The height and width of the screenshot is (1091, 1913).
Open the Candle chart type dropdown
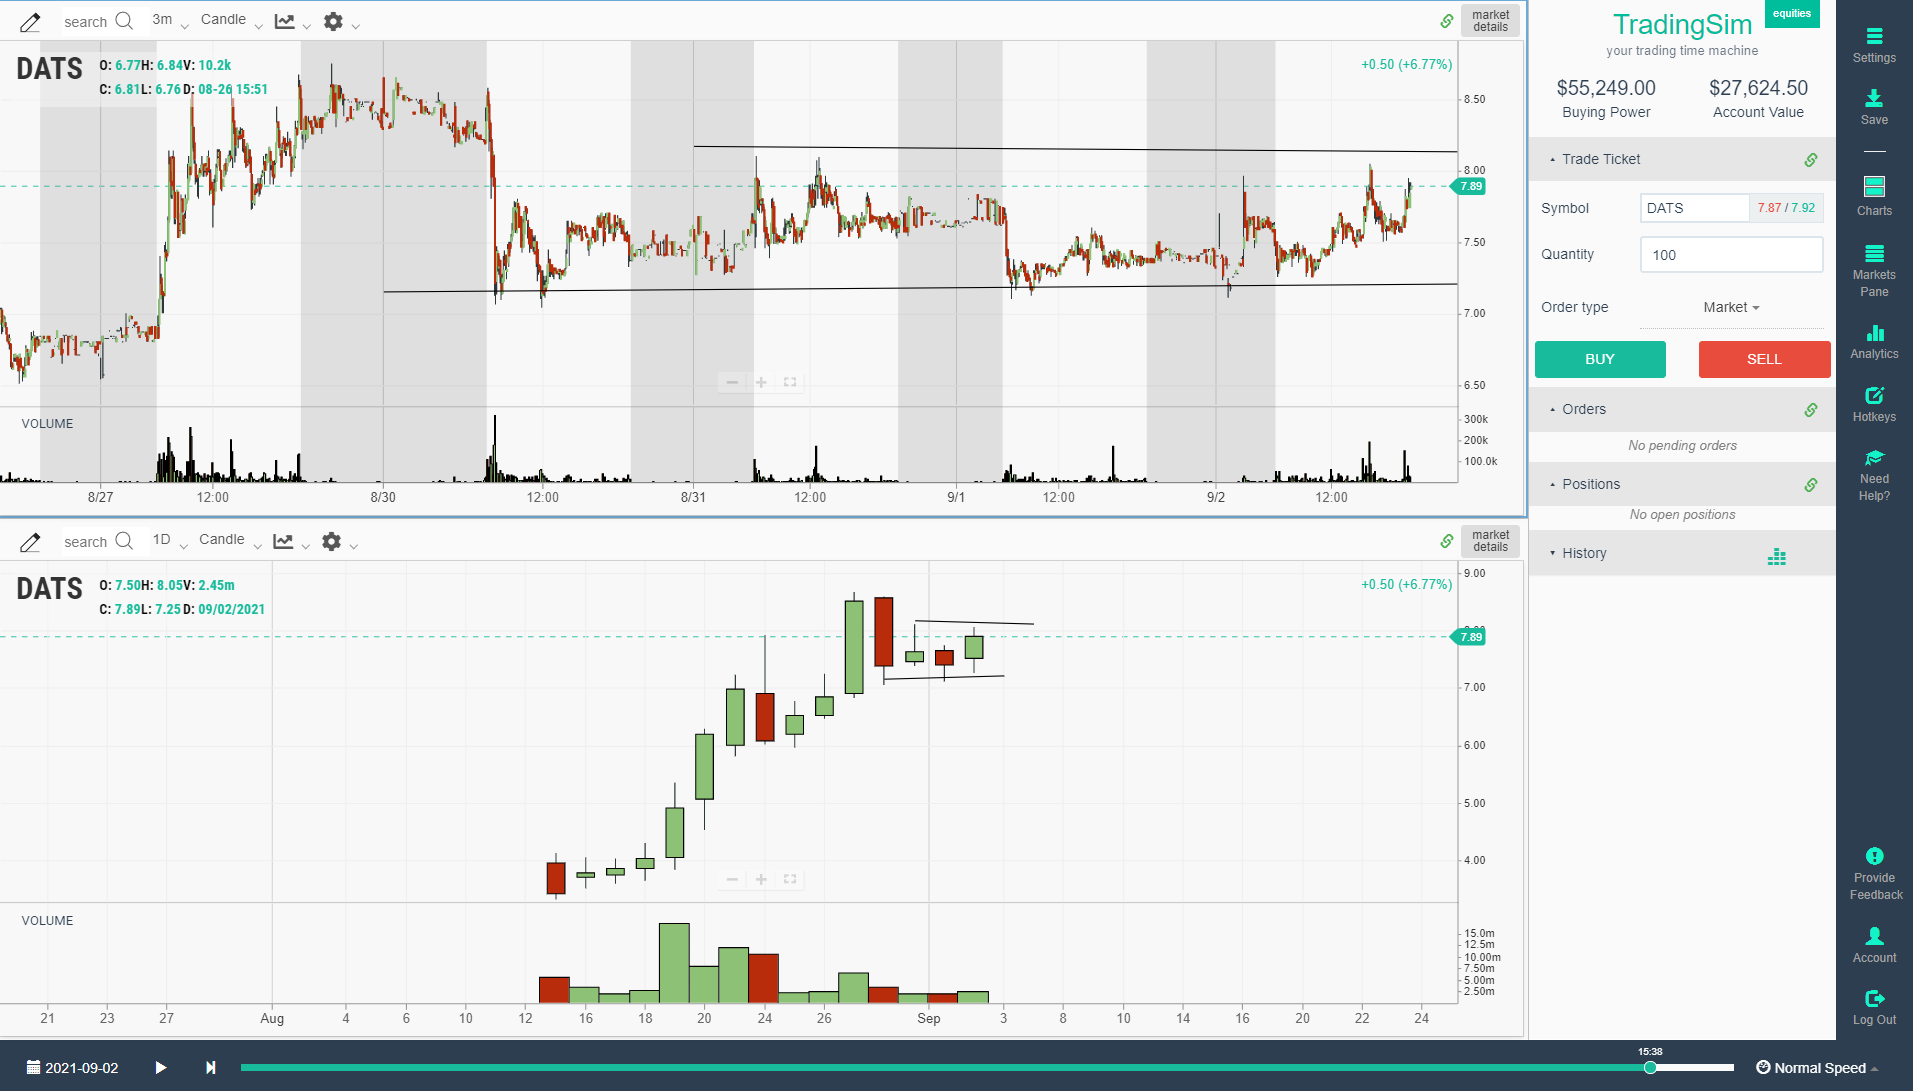click(x=229, y=20)
